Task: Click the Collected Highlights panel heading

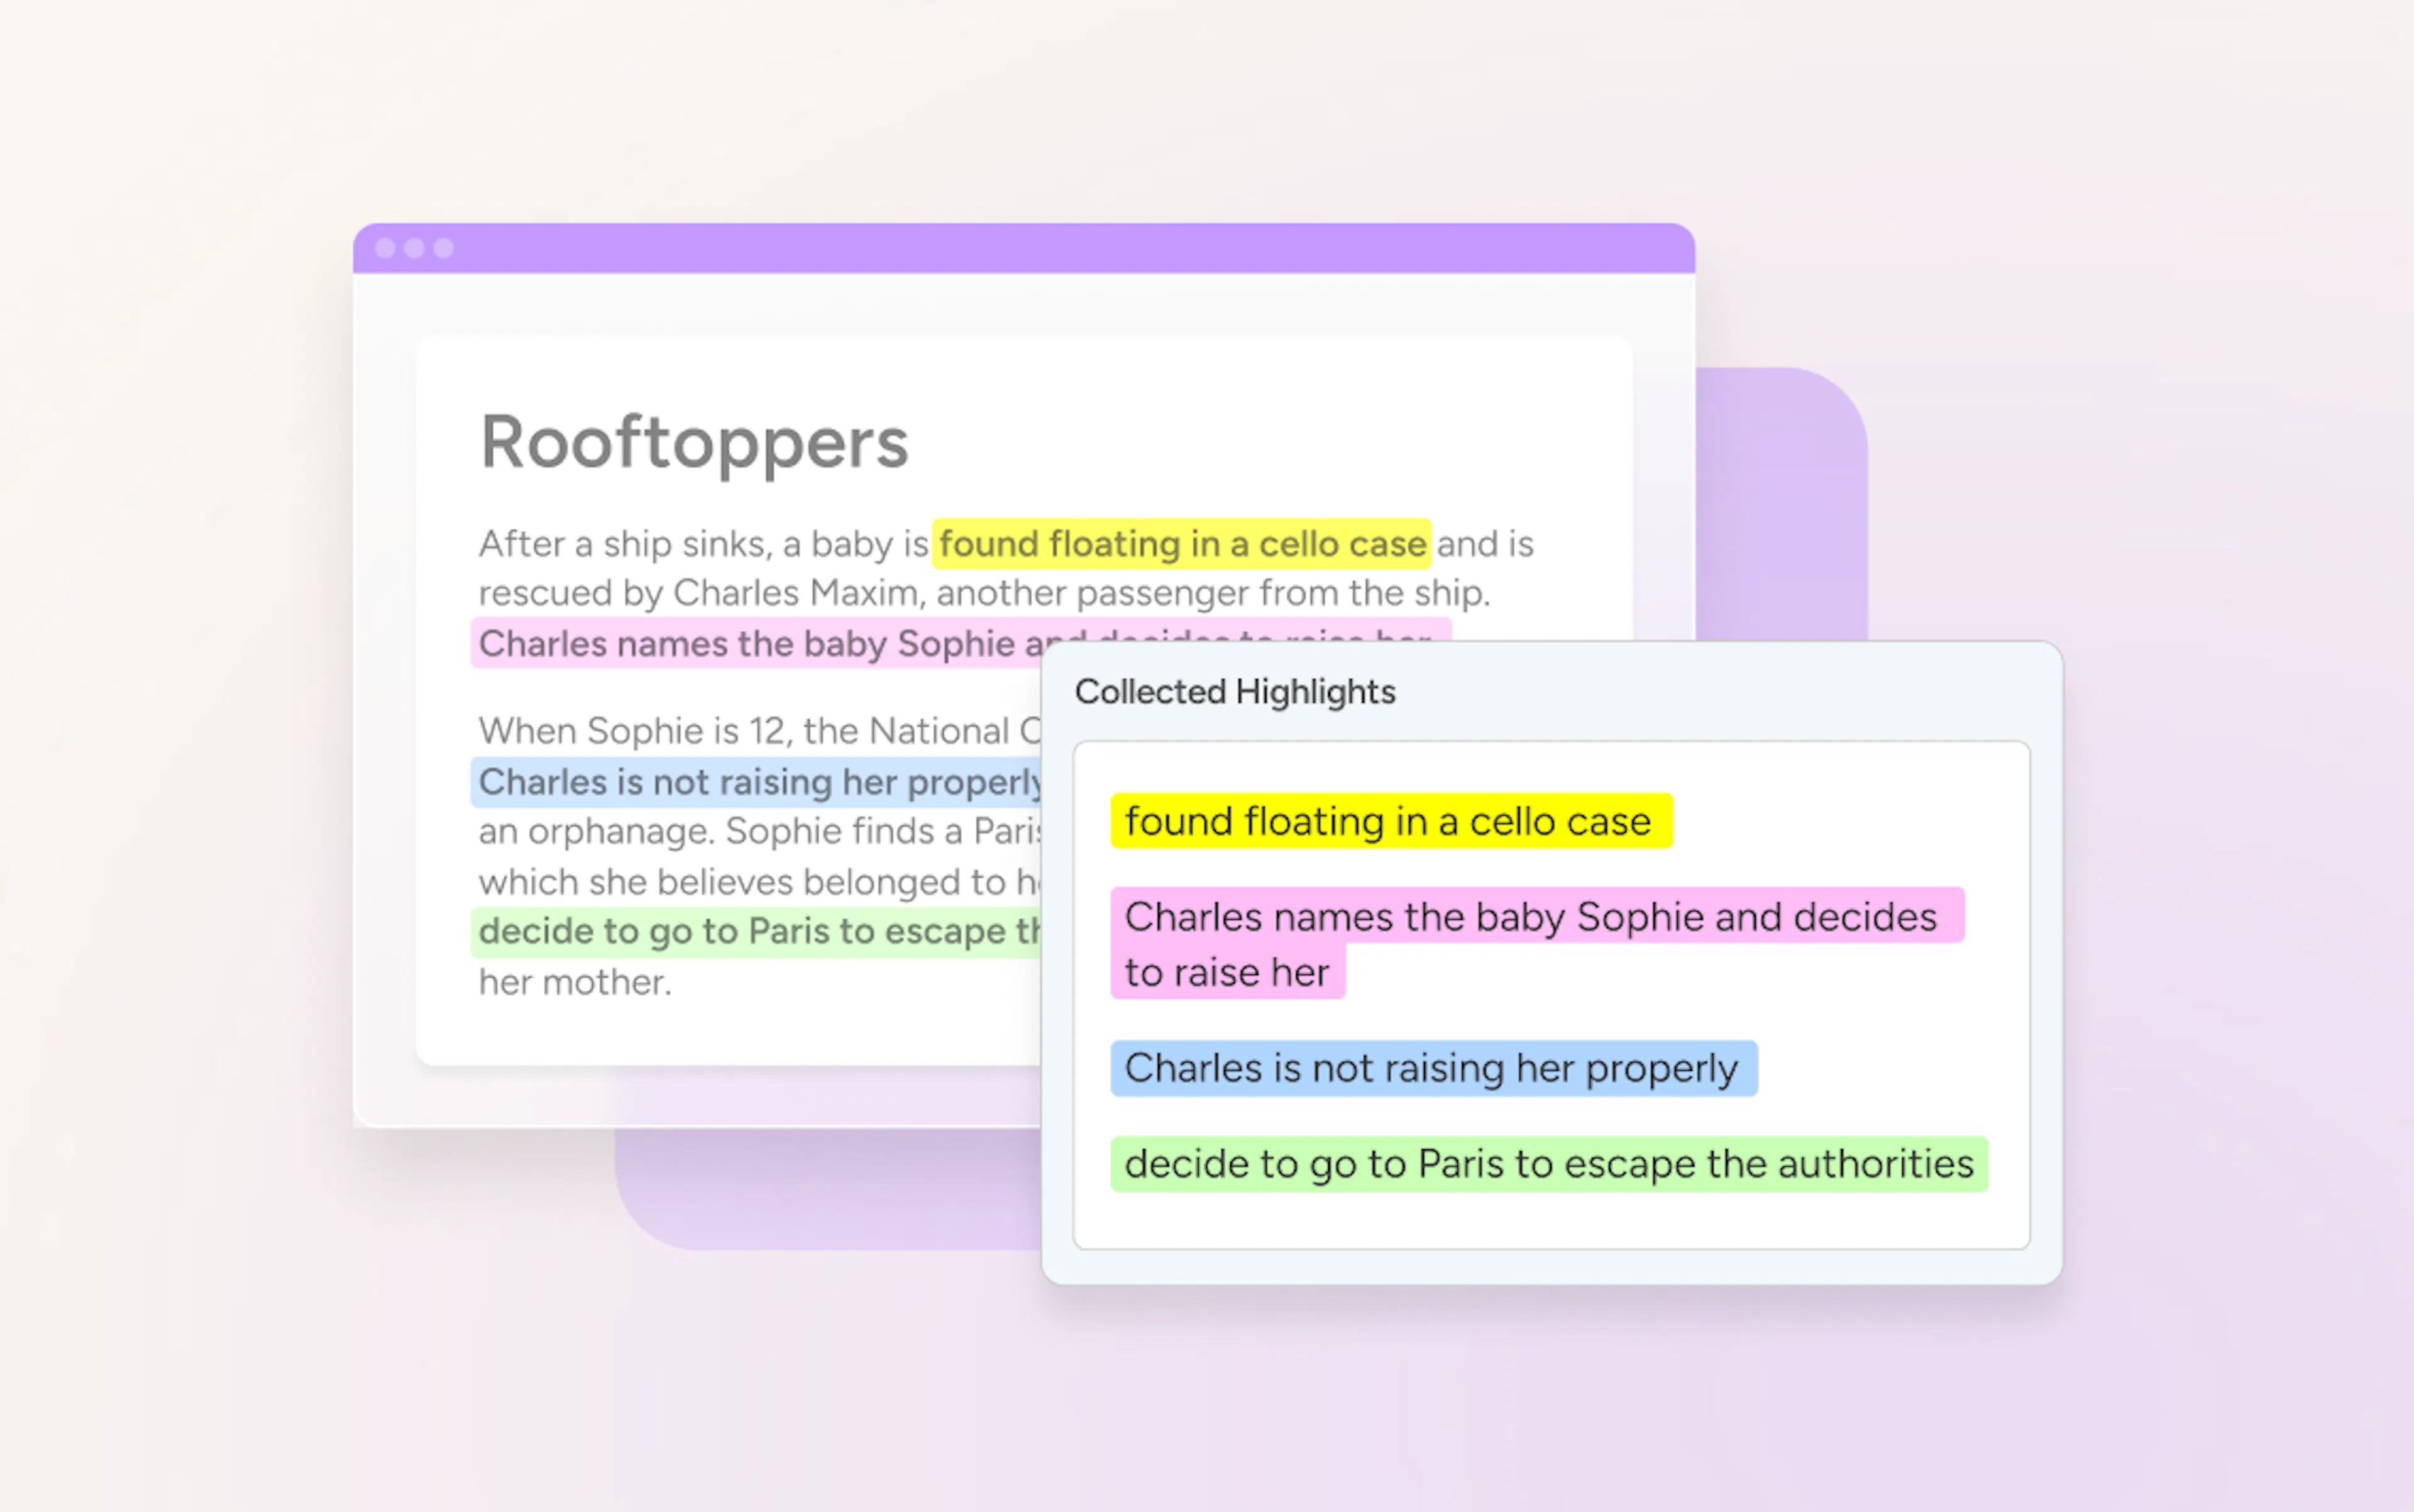Action: (x=1235, y=692)
